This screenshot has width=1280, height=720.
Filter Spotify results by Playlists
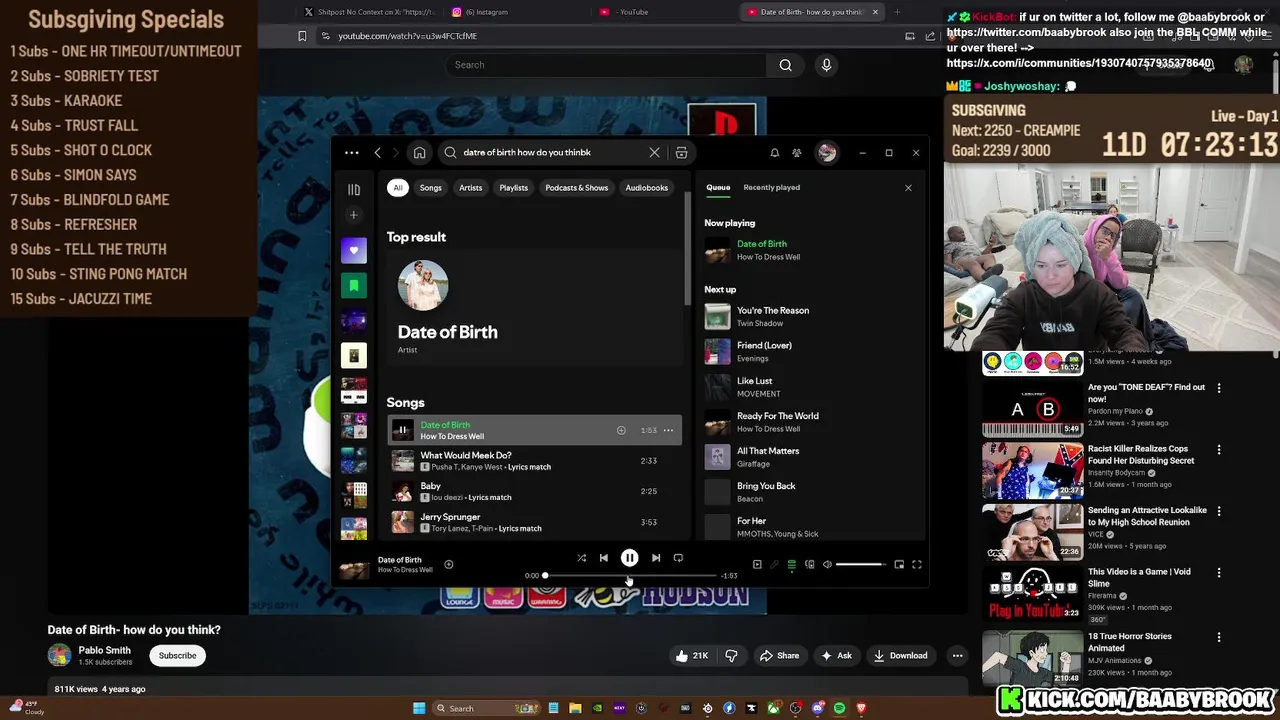click(514, 188)
